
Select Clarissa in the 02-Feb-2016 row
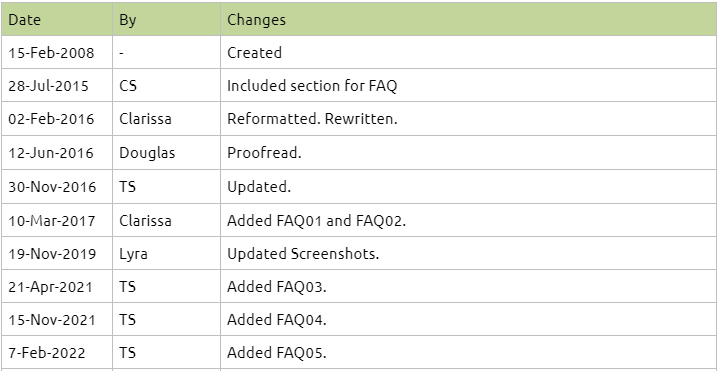(166, 119)
